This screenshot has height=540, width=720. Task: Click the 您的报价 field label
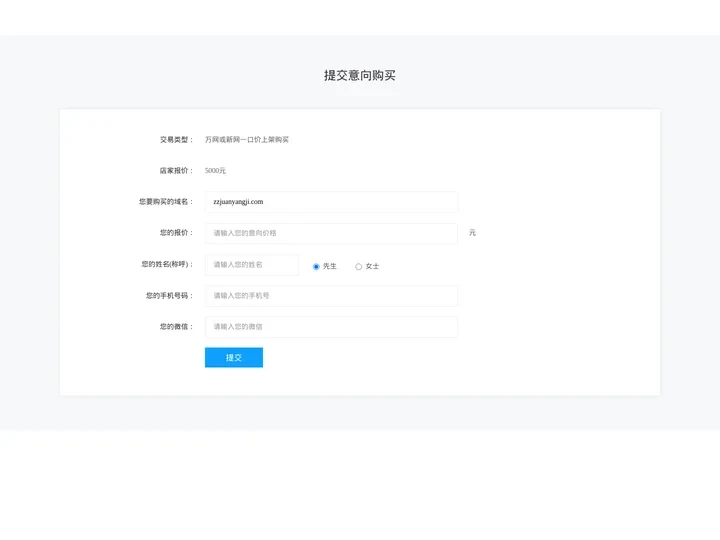tap(176, 233)
